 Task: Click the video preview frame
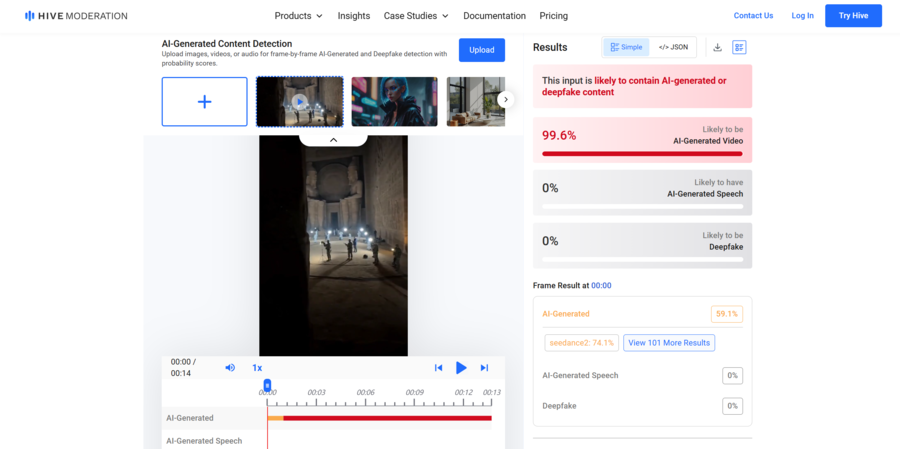[x=333, y=246]
